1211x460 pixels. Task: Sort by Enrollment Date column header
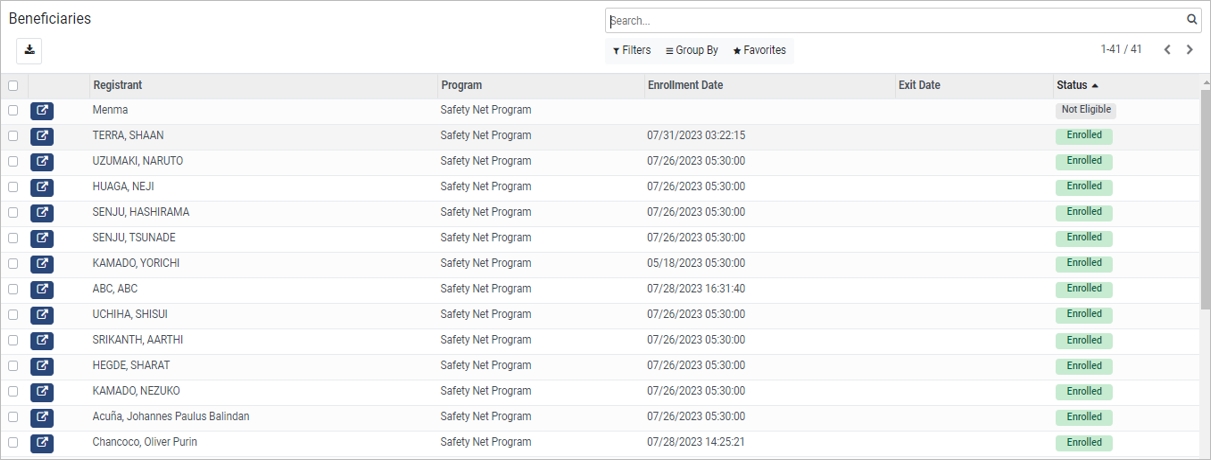coord(685,86)
